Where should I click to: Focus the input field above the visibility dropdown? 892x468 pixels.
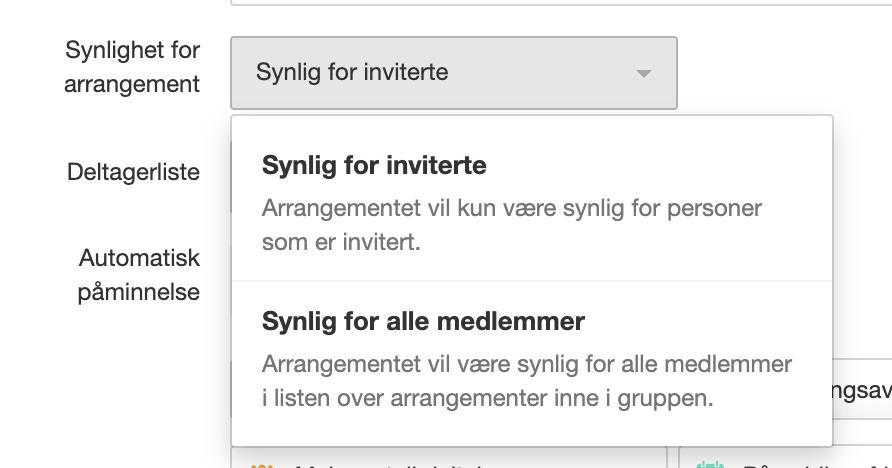pos(561,2)
